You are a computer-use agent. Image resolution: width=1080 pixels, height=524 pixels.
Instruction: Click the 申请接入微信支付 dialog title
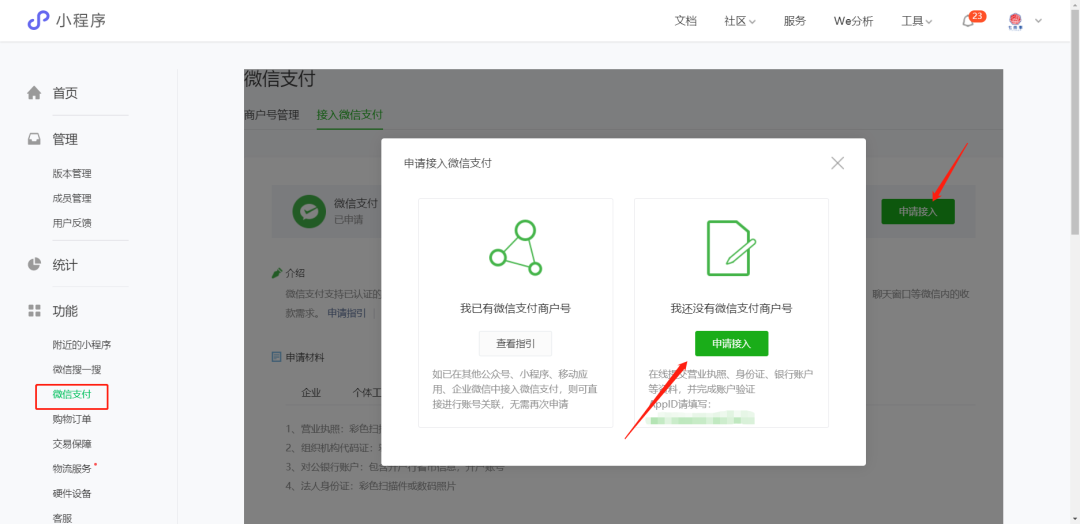pos(448,163)
